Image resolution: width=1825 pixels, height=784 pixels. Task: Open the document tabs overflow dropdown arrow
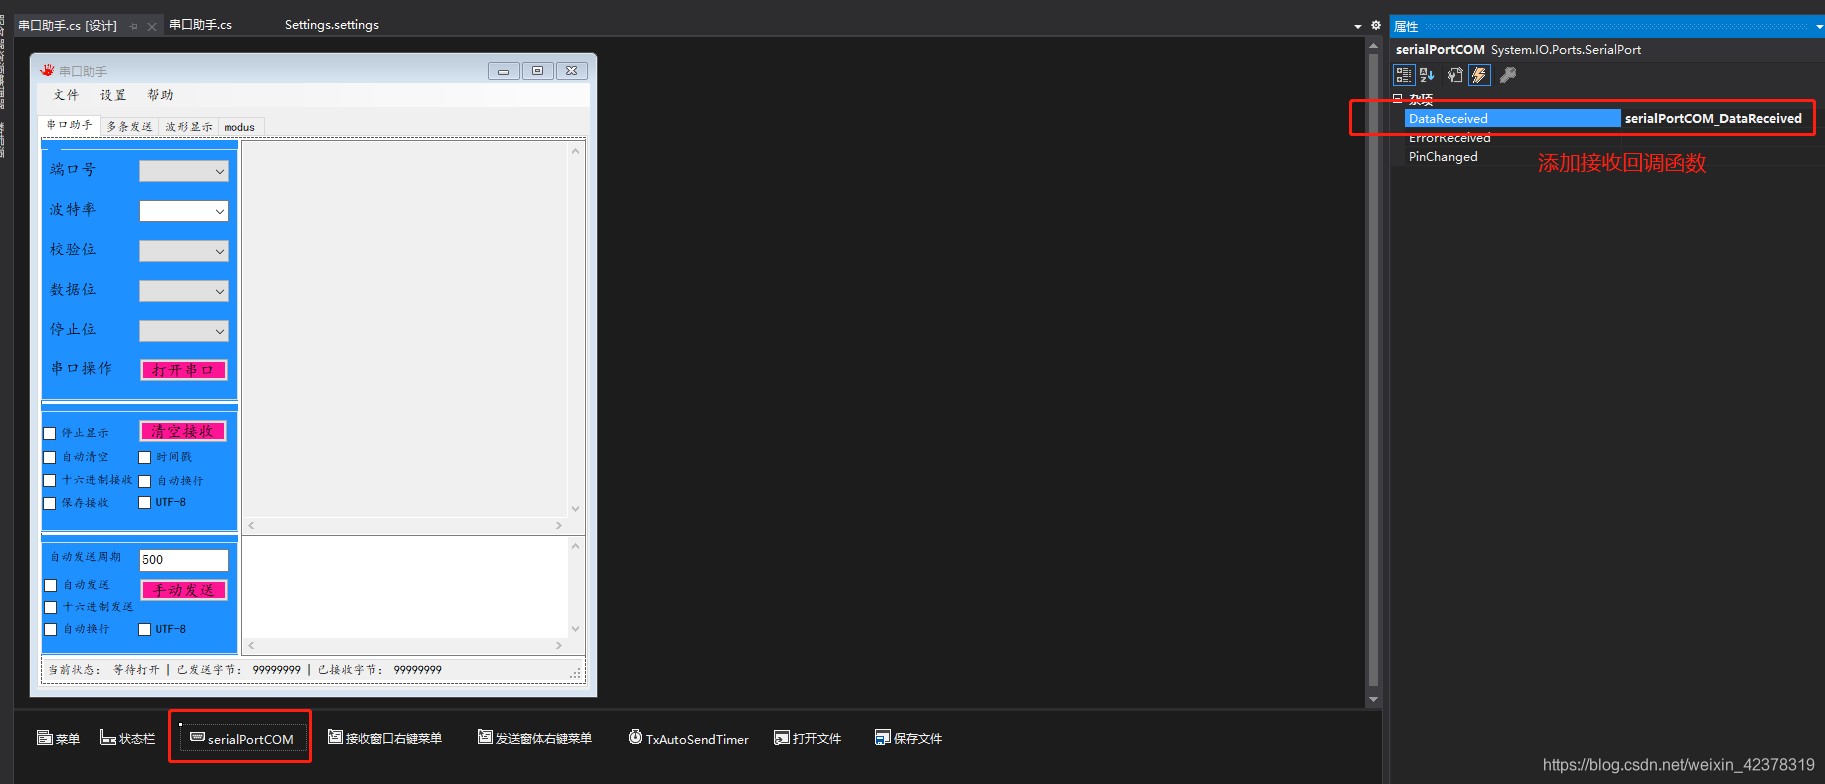tap(1357, 26)
